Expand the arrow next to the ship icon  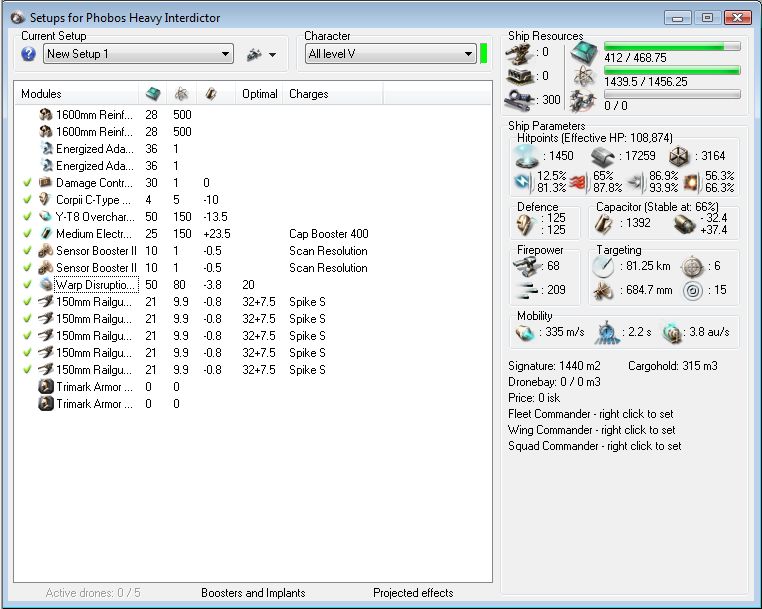click(273, 54)
